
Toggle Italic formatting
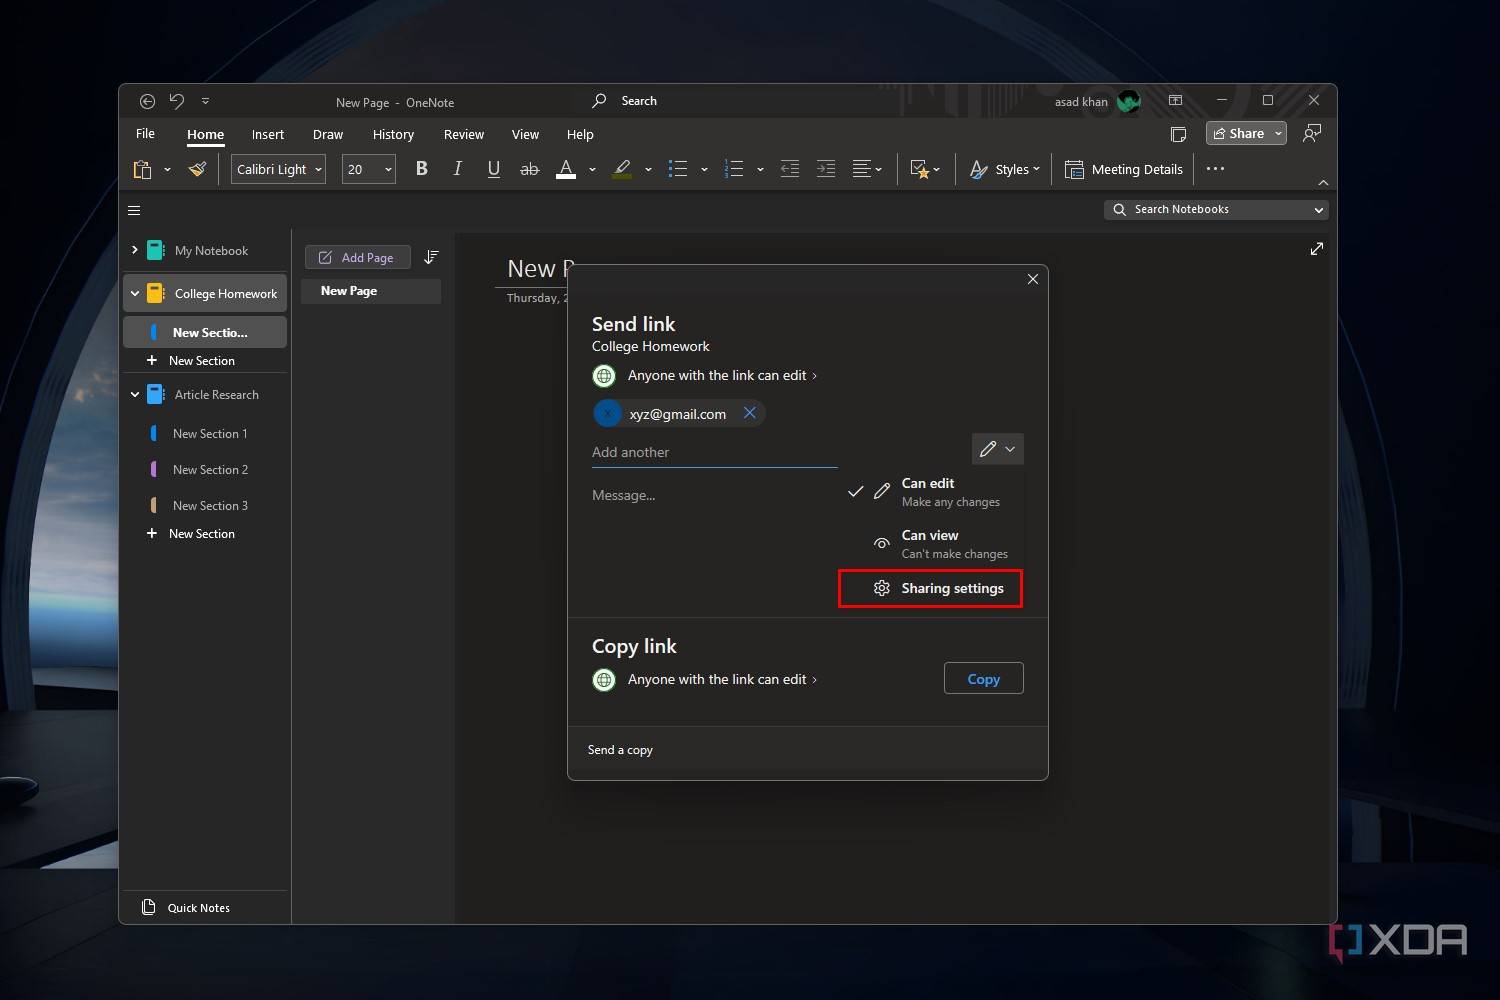tap(458, 169)
